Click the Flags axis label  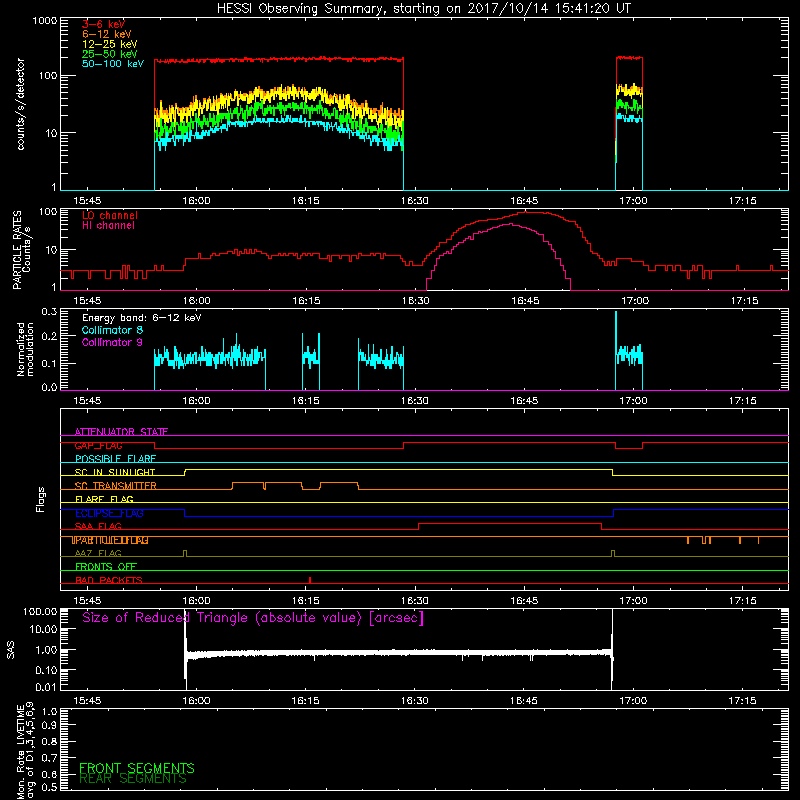41,499
